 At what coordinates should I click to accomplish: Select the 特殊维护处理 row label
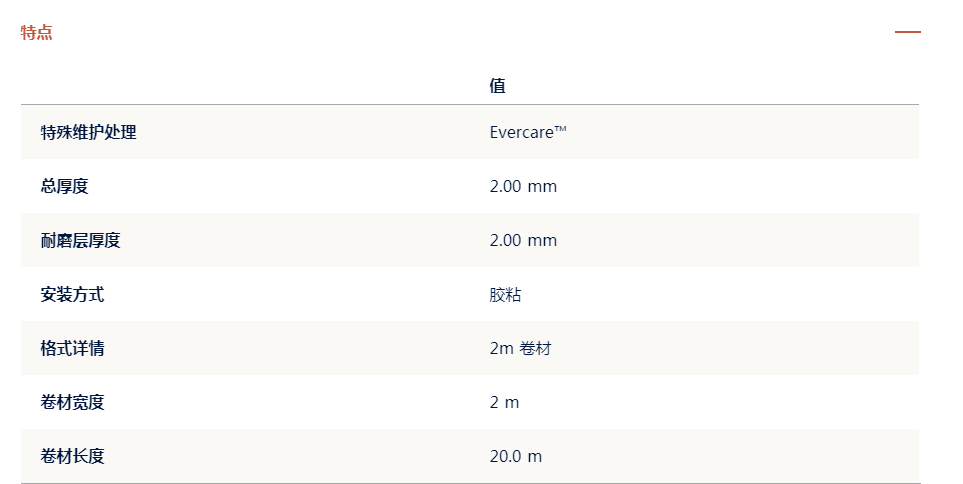tap(88, 132)
